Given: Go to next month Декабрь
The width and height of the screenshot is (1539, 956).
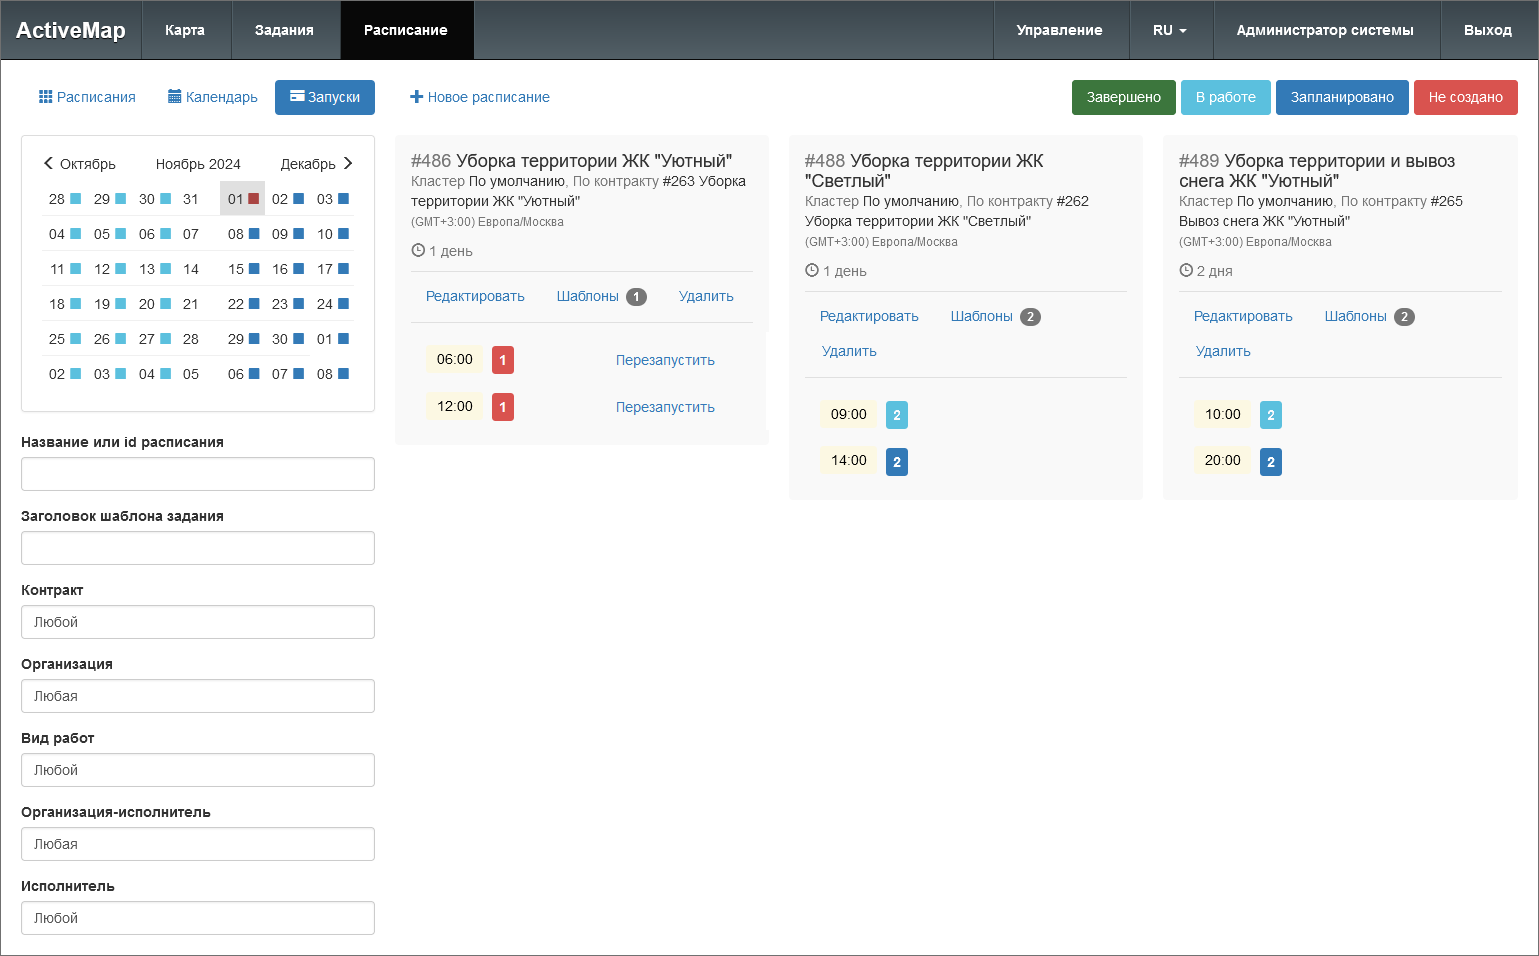Looking at the screenshot, I should tap(317, 164).
